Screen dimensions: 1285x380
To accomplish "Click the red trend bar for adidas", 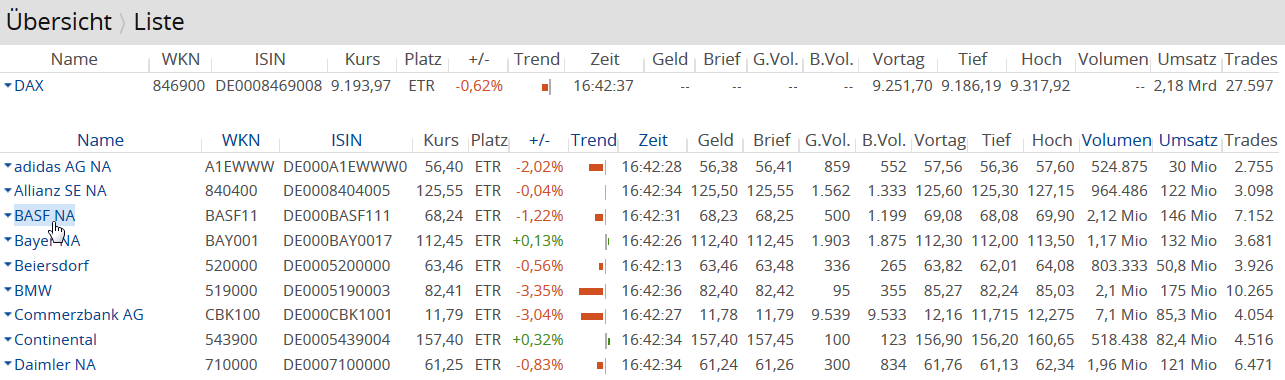I will coord(597,166).
